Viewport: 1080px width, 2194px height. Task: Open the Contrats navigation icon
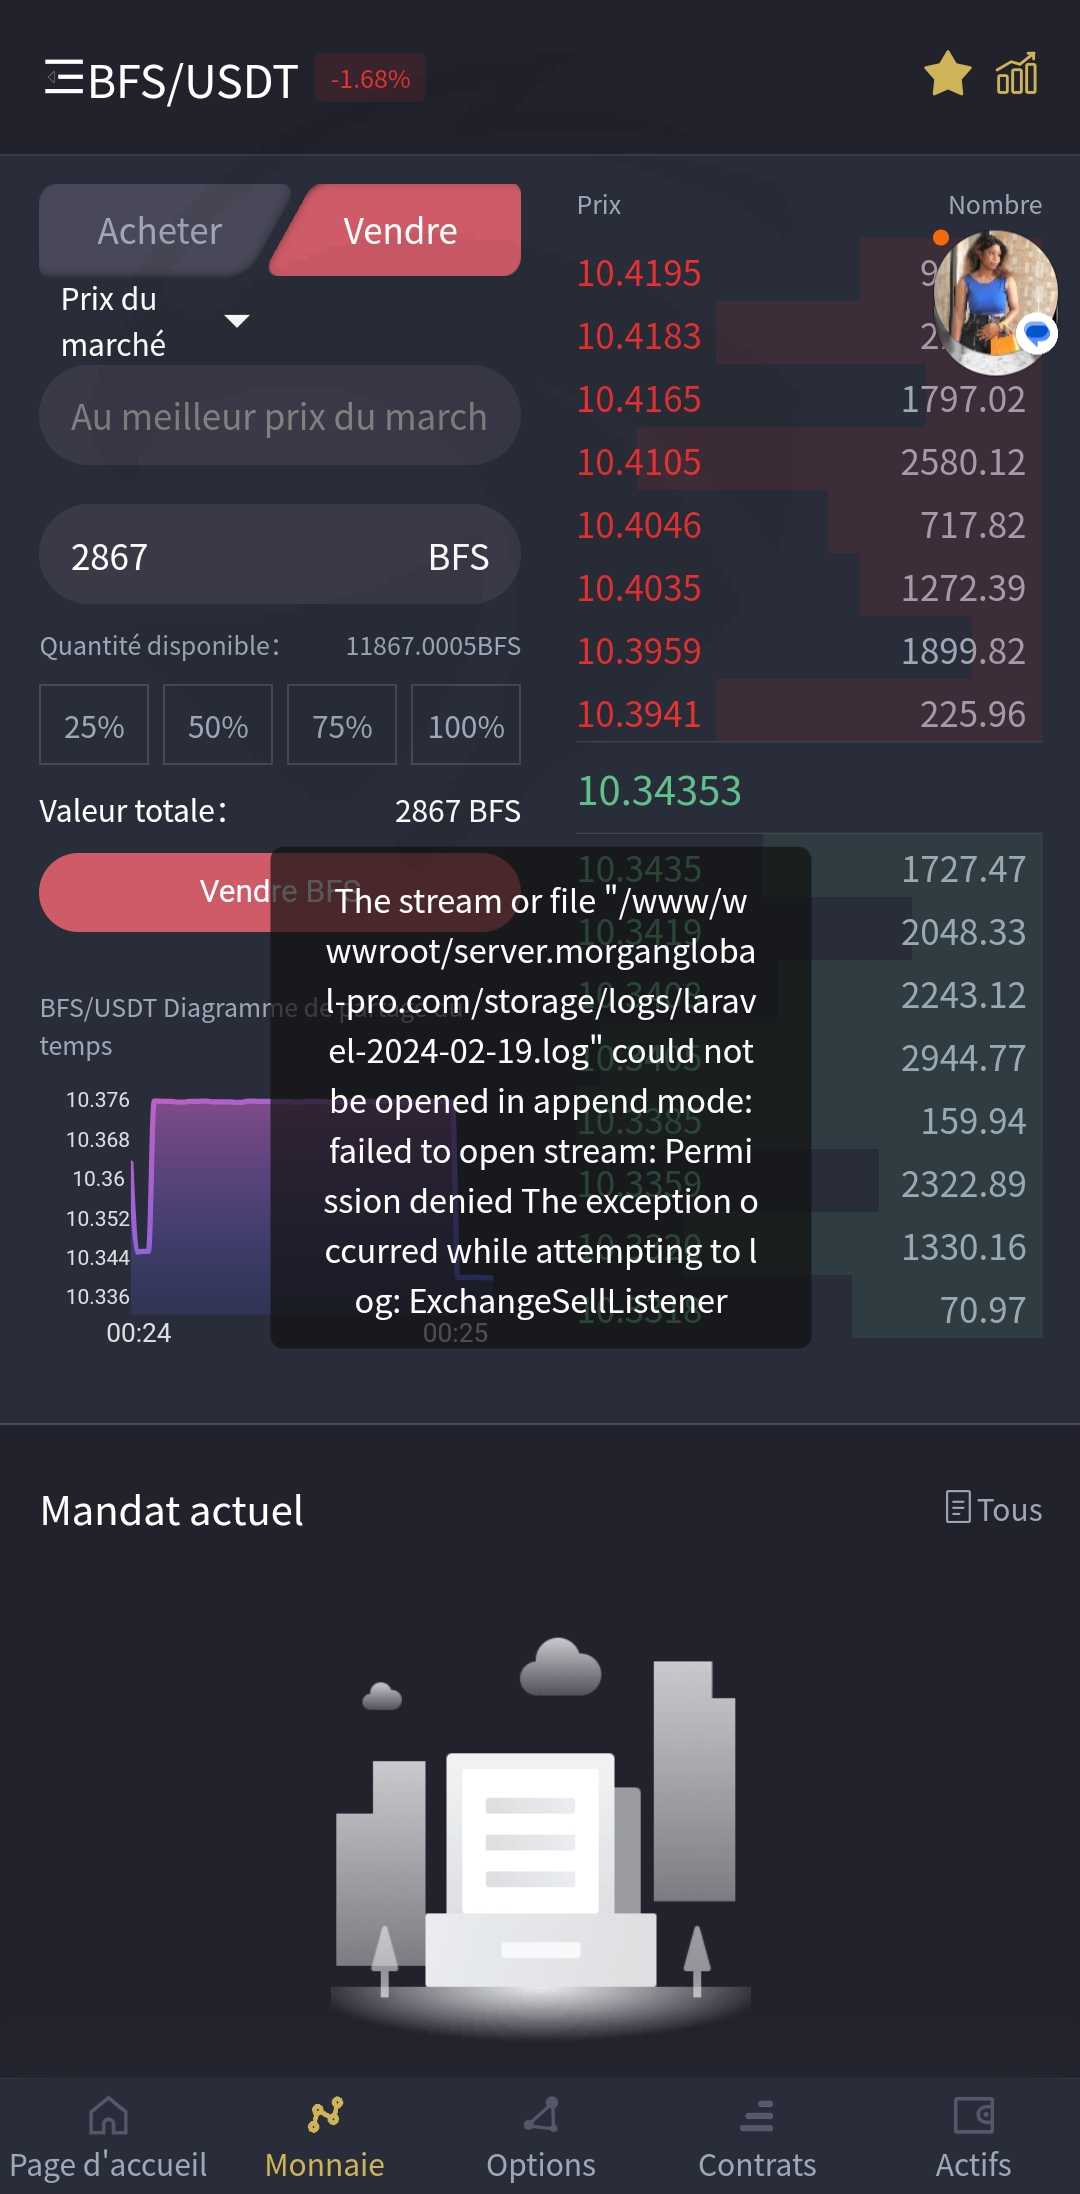pyautogui.click(x=757, y=2116)
